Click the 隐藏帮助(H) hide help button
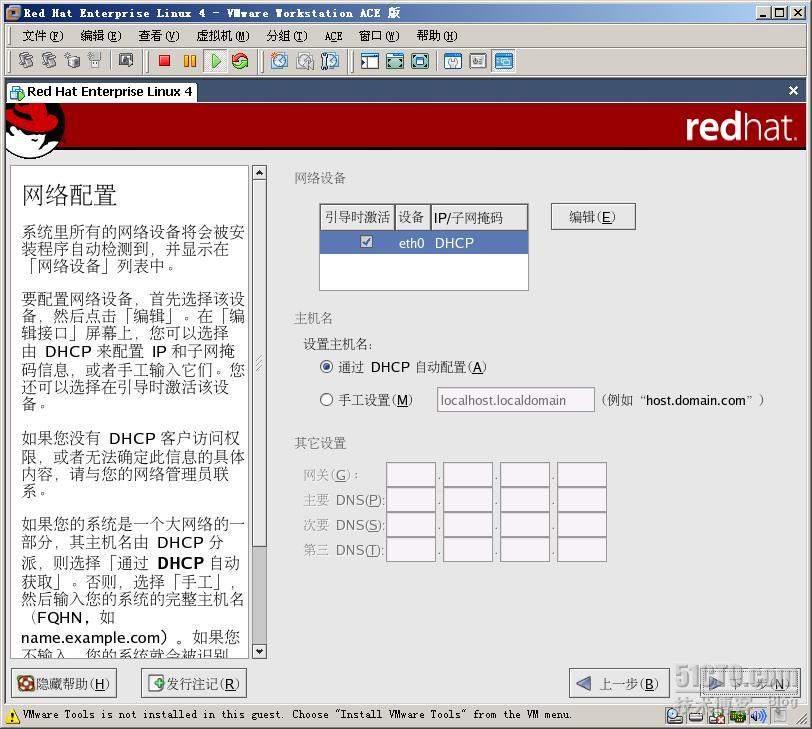Screen dimensions: 812x729 point(64,683)
